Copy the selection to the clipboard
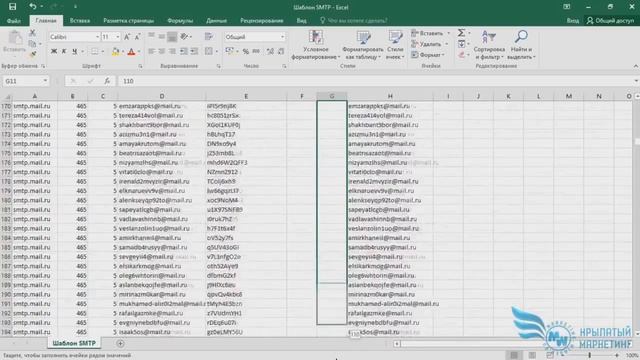The image size is (640, 360). click(33, 43)
